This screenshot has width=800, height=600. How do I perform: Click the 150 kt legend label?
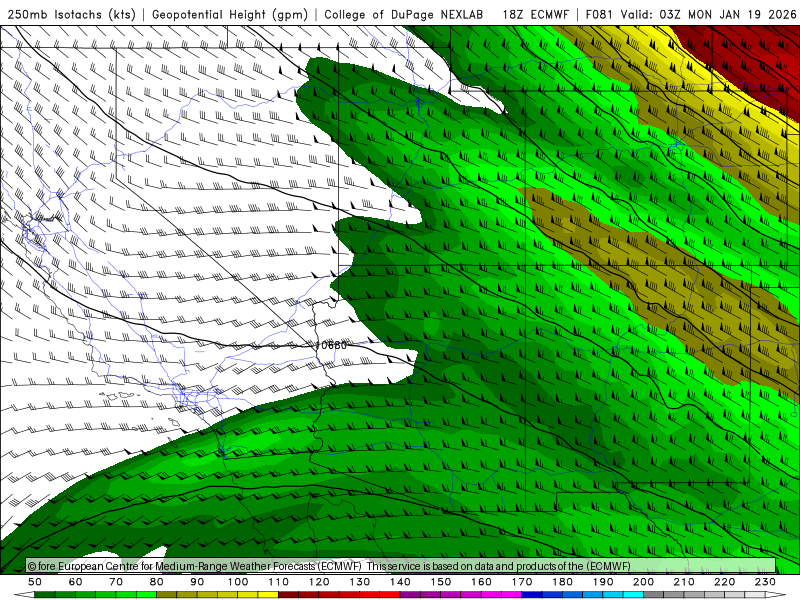click(x=441, y=582)
